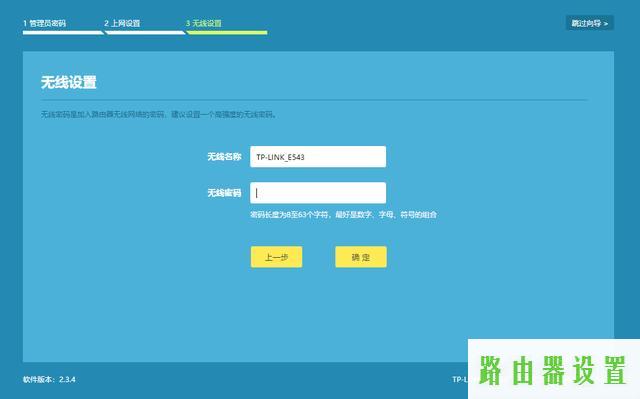Click the 上一步 previous step button
Image resolution: width=640 pixels, height=399 pixels.
[276, 257]
